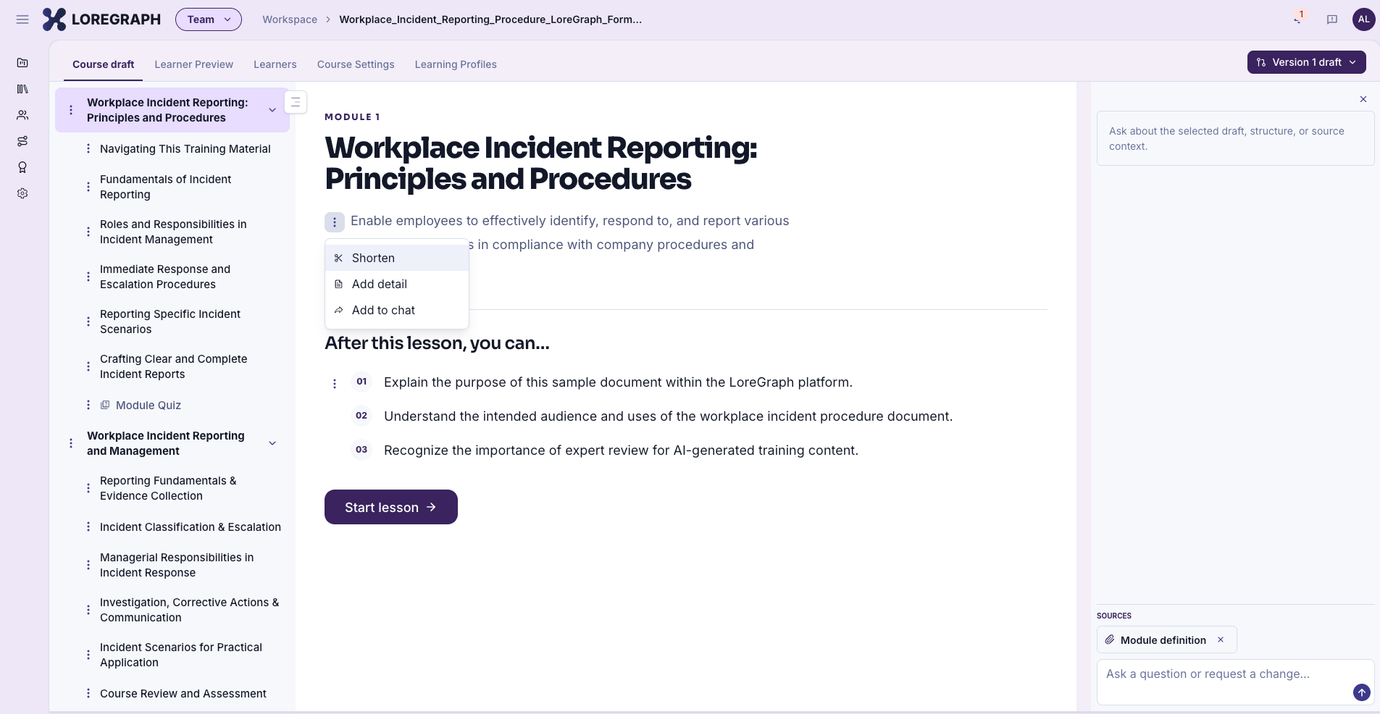Open options for Crafting Clear and Complete Reports
Image resolution: width=1380 pixels, height=714 pixels.
[88, 367]
